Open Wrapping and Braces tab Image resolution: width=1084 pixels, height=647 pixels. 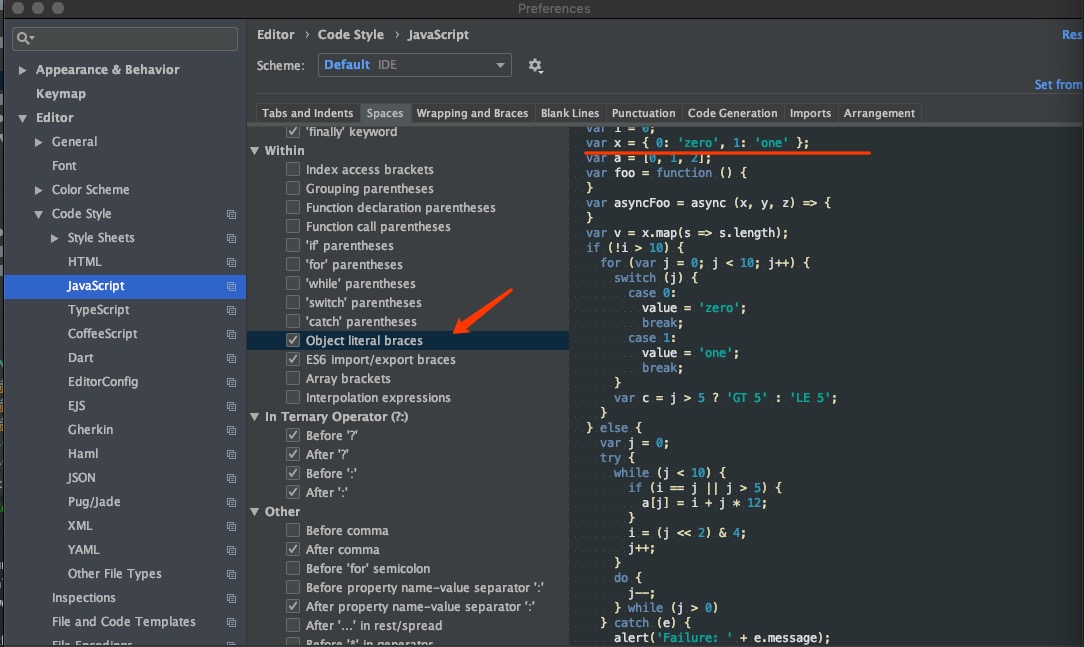[472, 113]
